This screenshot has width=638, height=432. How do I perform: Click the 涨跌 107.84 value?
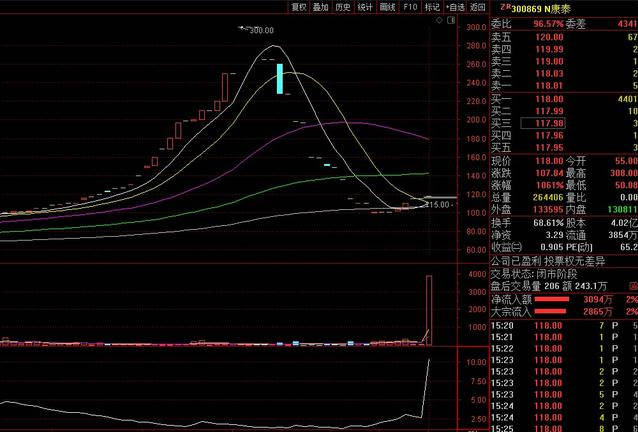549,173
